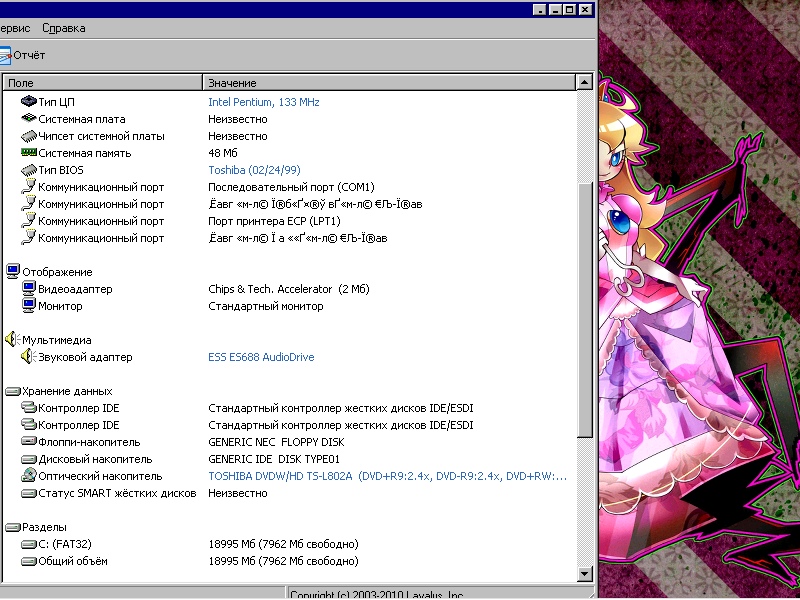Open the Справка menu

pos(64,28)
